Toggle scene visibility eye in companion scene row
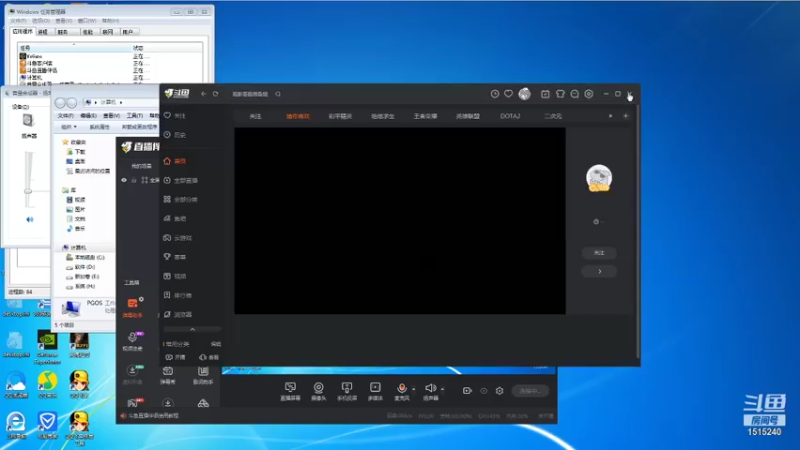This screenshot has width=800, height=450. (124, 180)
